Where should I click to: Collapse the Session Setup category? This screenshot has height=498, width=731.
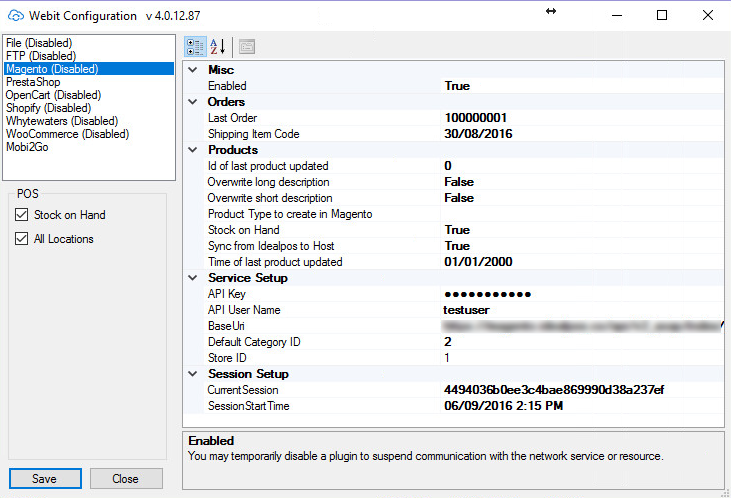pyautogui.click(x=193, y=374)
